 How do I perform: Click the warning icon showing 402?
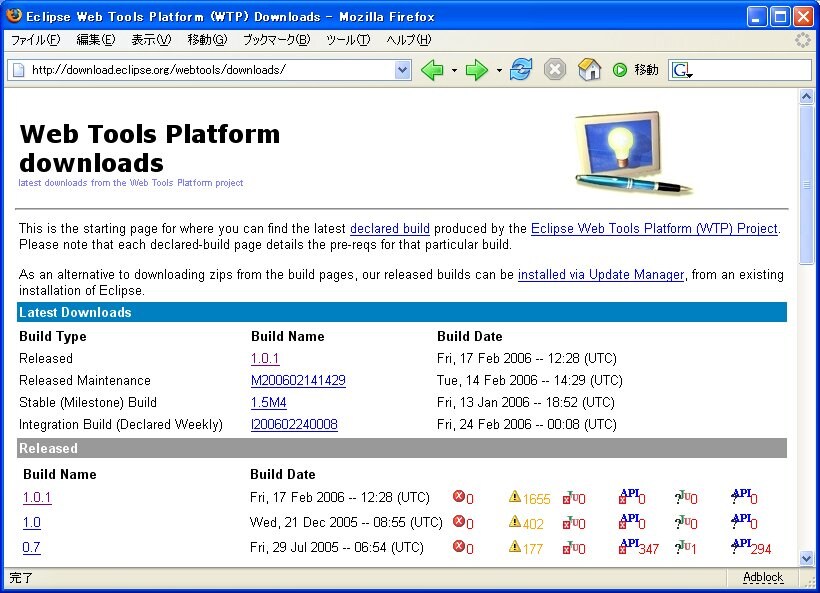(515, 521)
